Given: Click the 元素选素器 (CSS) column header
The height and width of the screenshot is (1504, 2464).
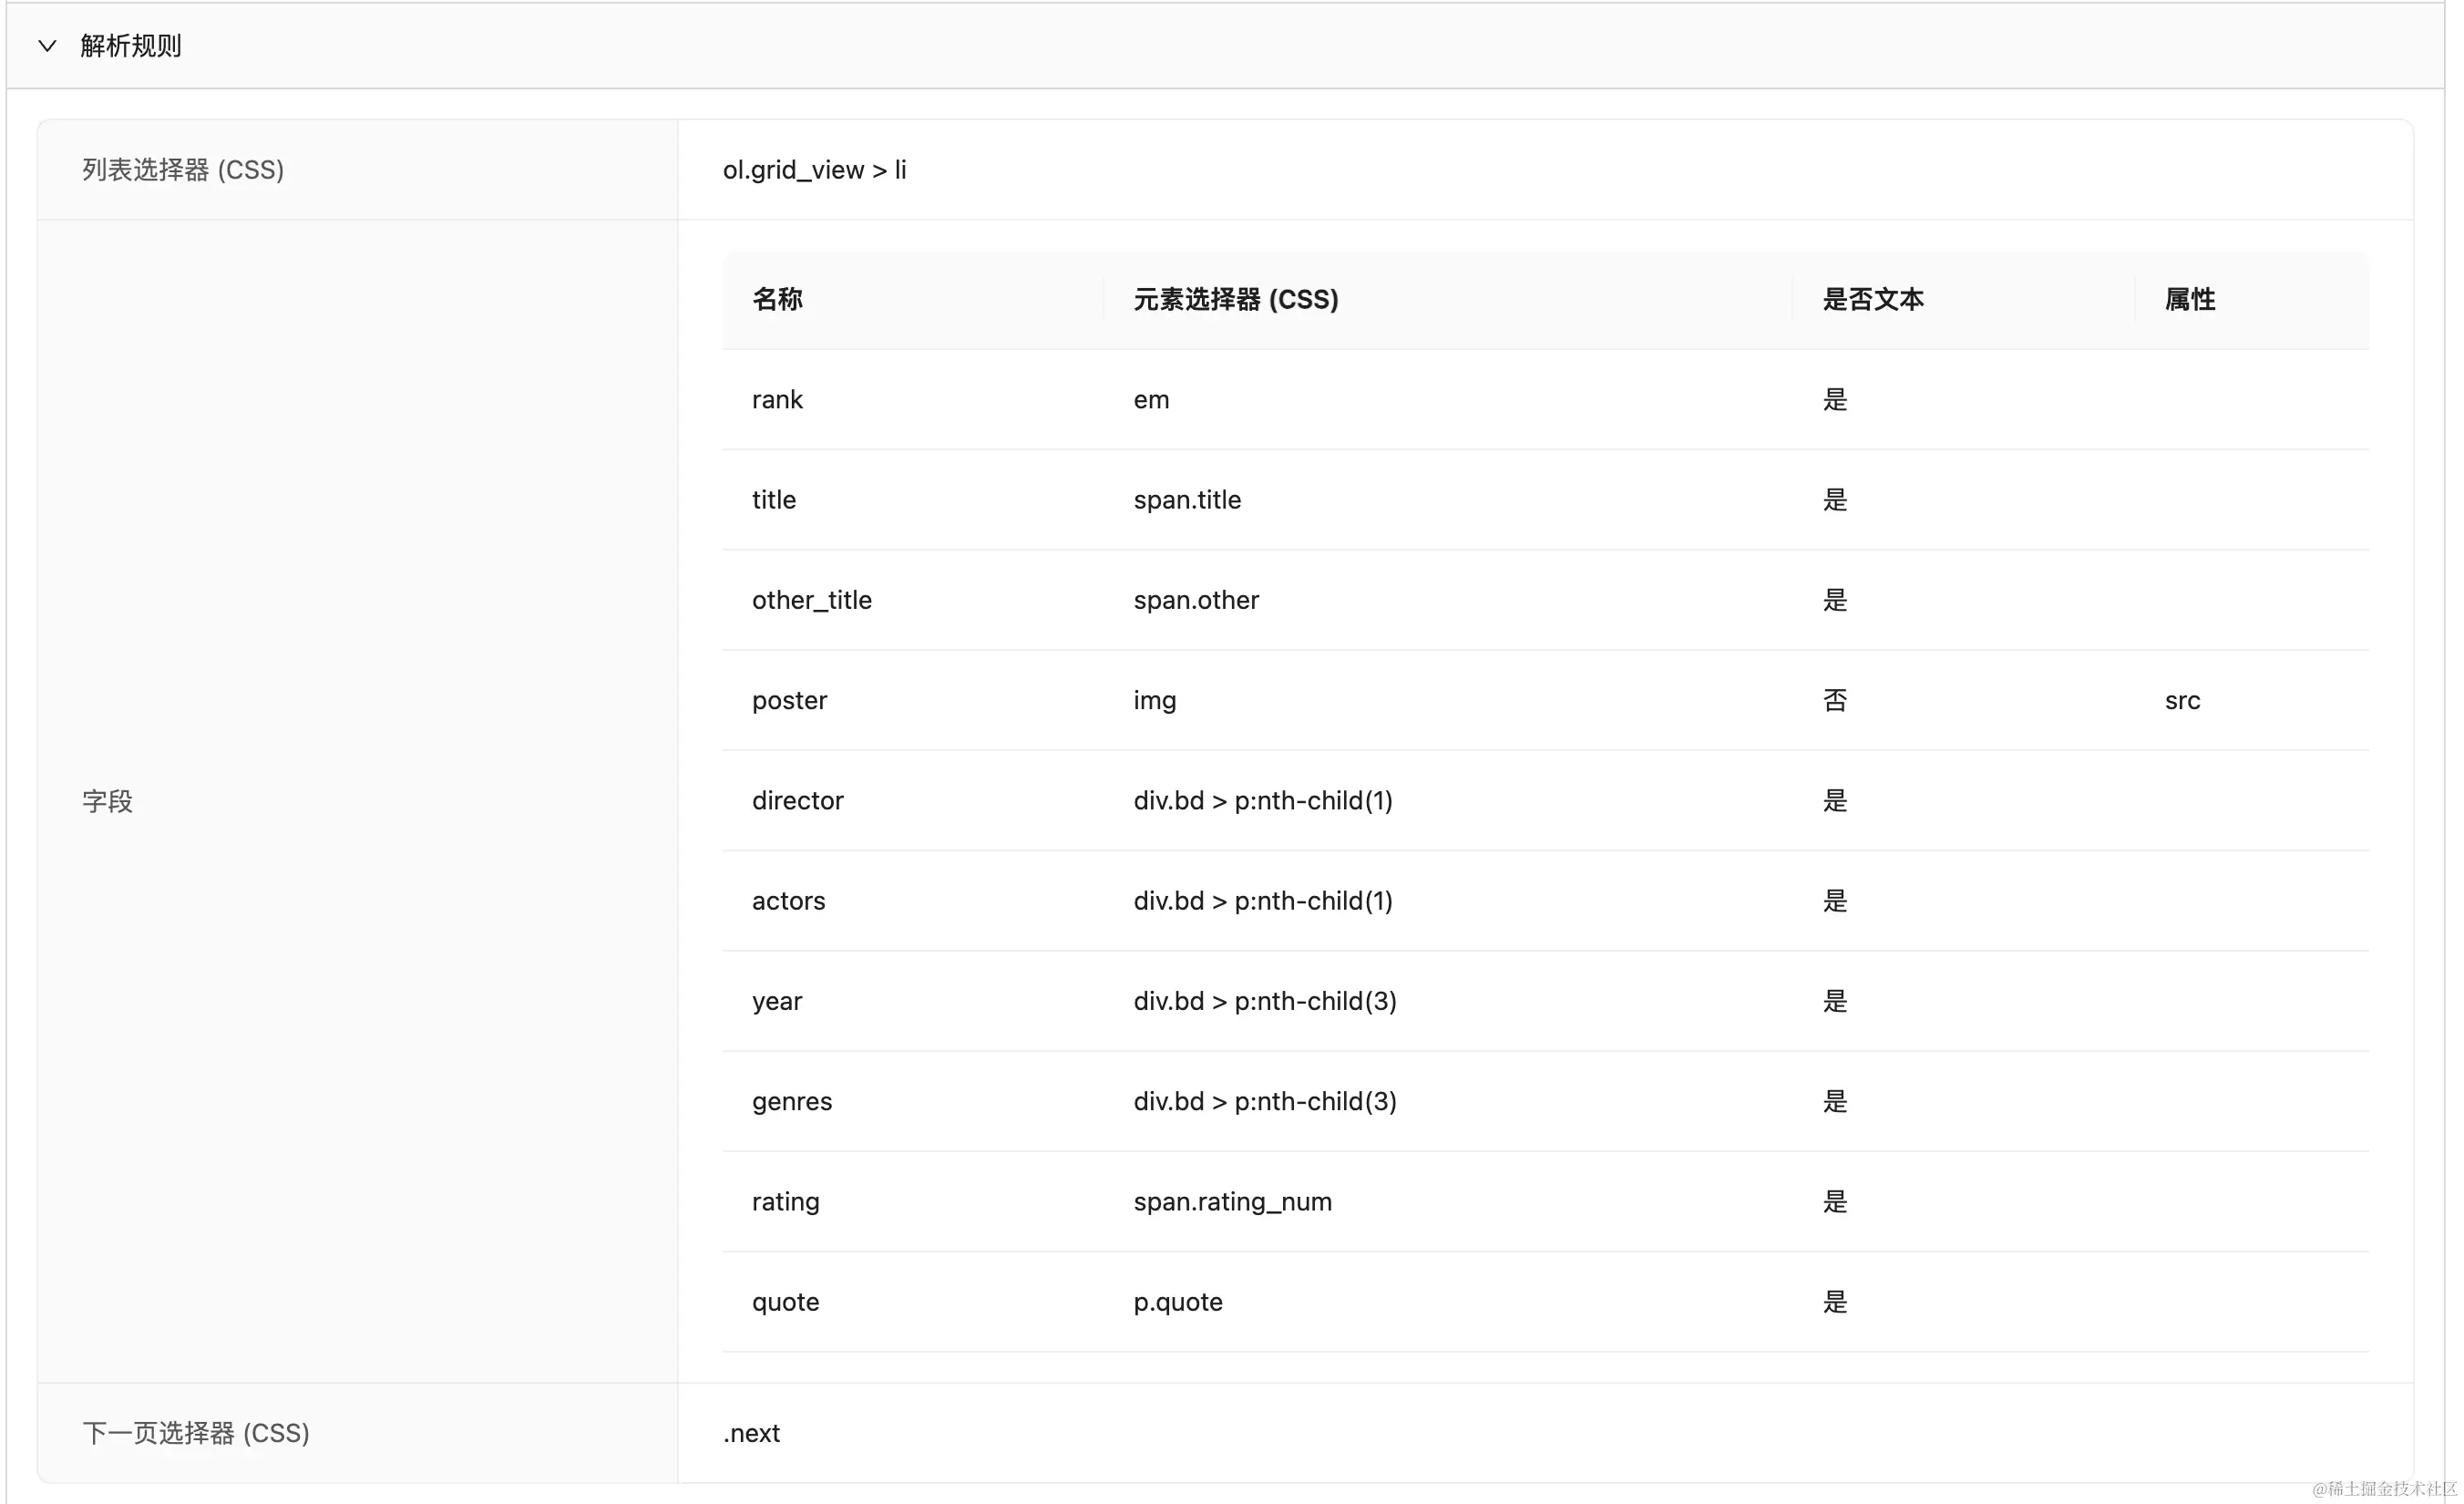Looking at the screenshot, I should click(x=1236, y=299).
